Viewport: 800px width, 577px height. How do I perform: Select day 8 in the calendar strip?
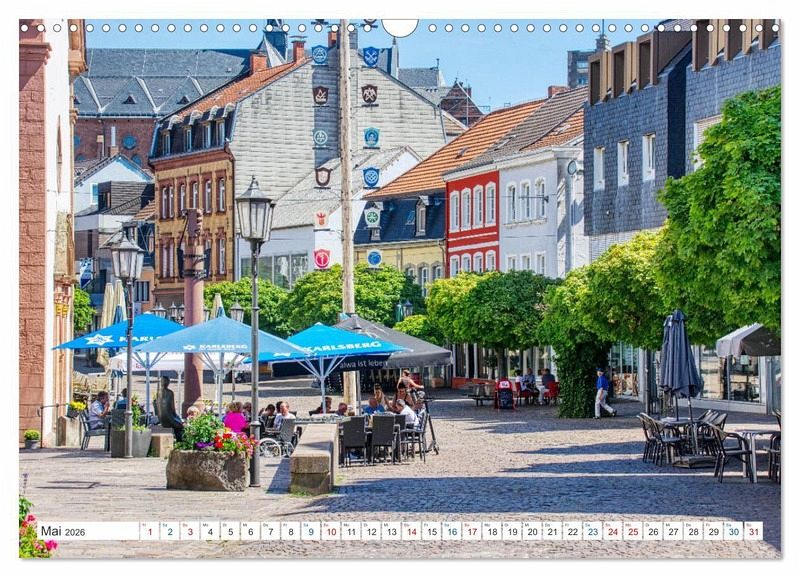click(290, 531)
